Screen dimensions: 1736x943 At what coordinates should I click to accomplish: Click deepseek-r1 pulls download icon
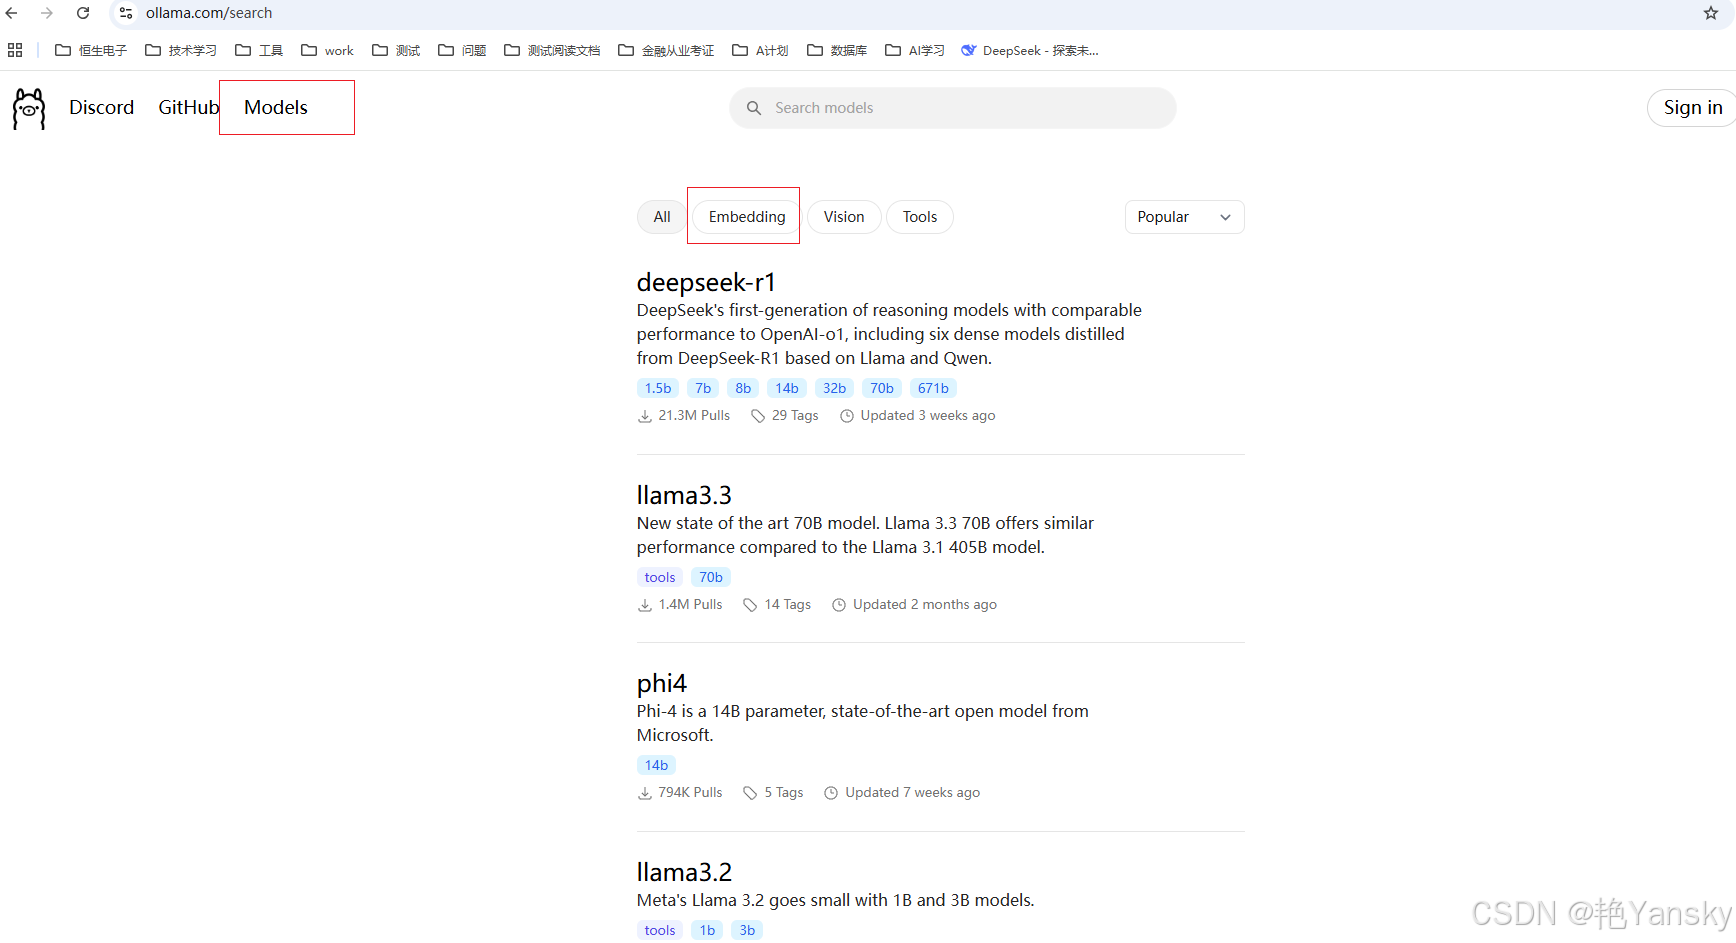(645, 416)
